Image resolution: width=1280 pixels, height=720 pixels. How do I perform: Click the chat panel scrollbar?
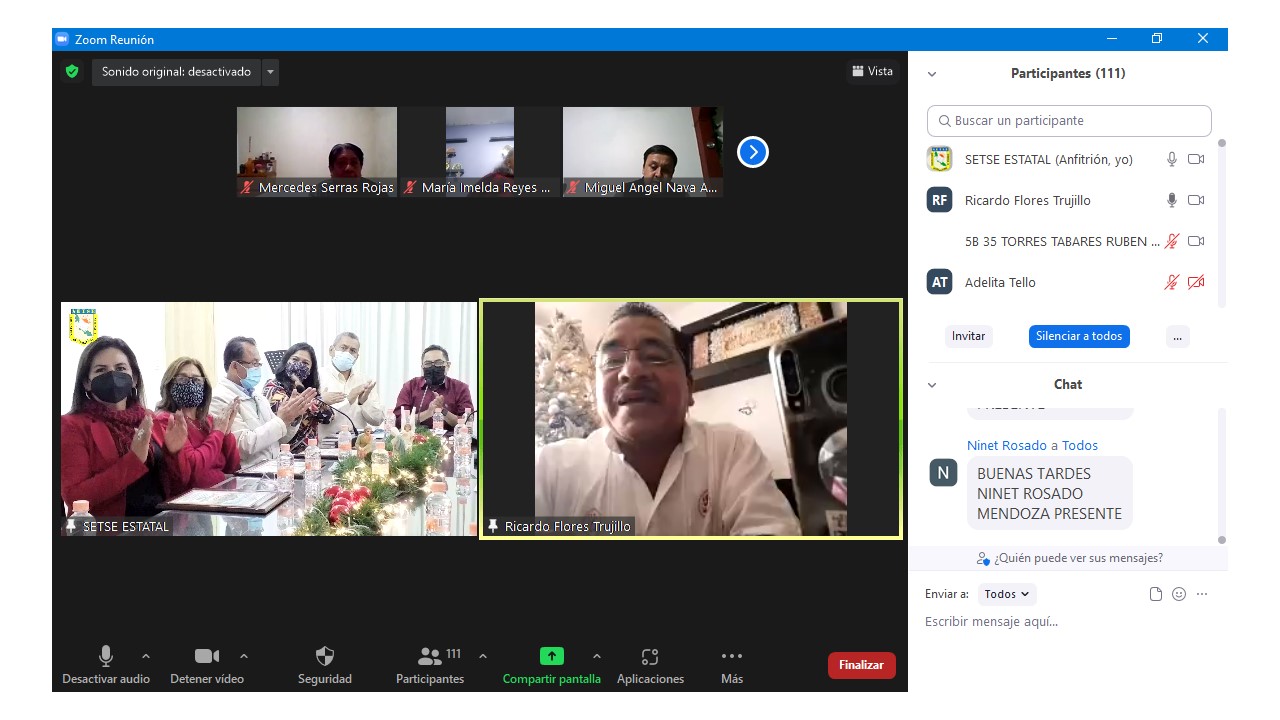[1221, 476]
